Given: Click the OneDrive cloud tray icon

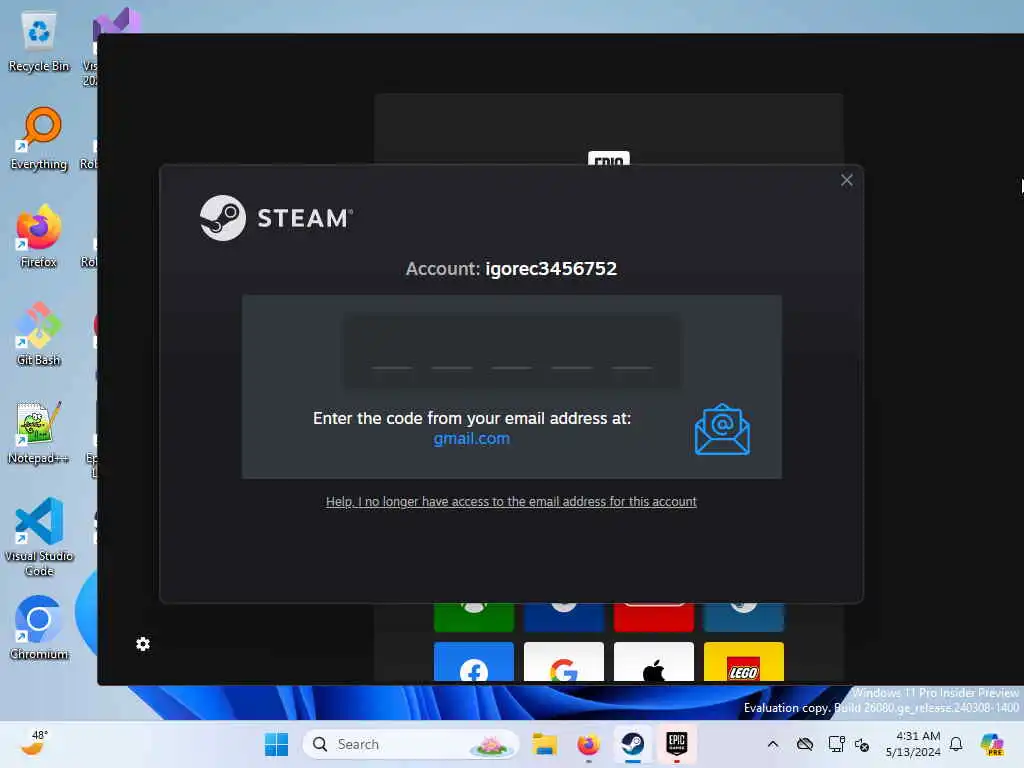Looking at the screenshot, I should [805, 744].
